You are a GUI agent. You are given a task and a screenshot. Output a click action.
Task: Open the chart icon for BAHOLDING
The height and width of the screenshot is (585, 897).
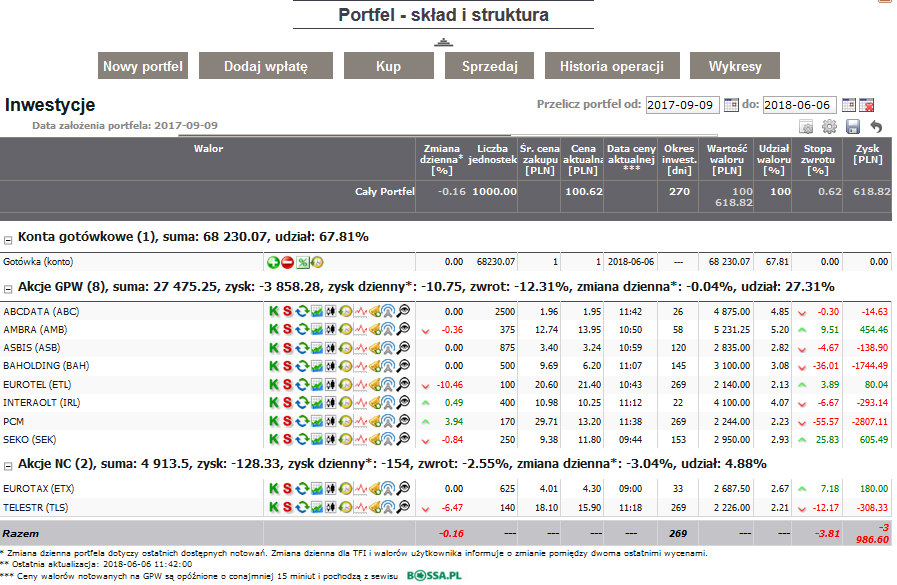point(316,366)
